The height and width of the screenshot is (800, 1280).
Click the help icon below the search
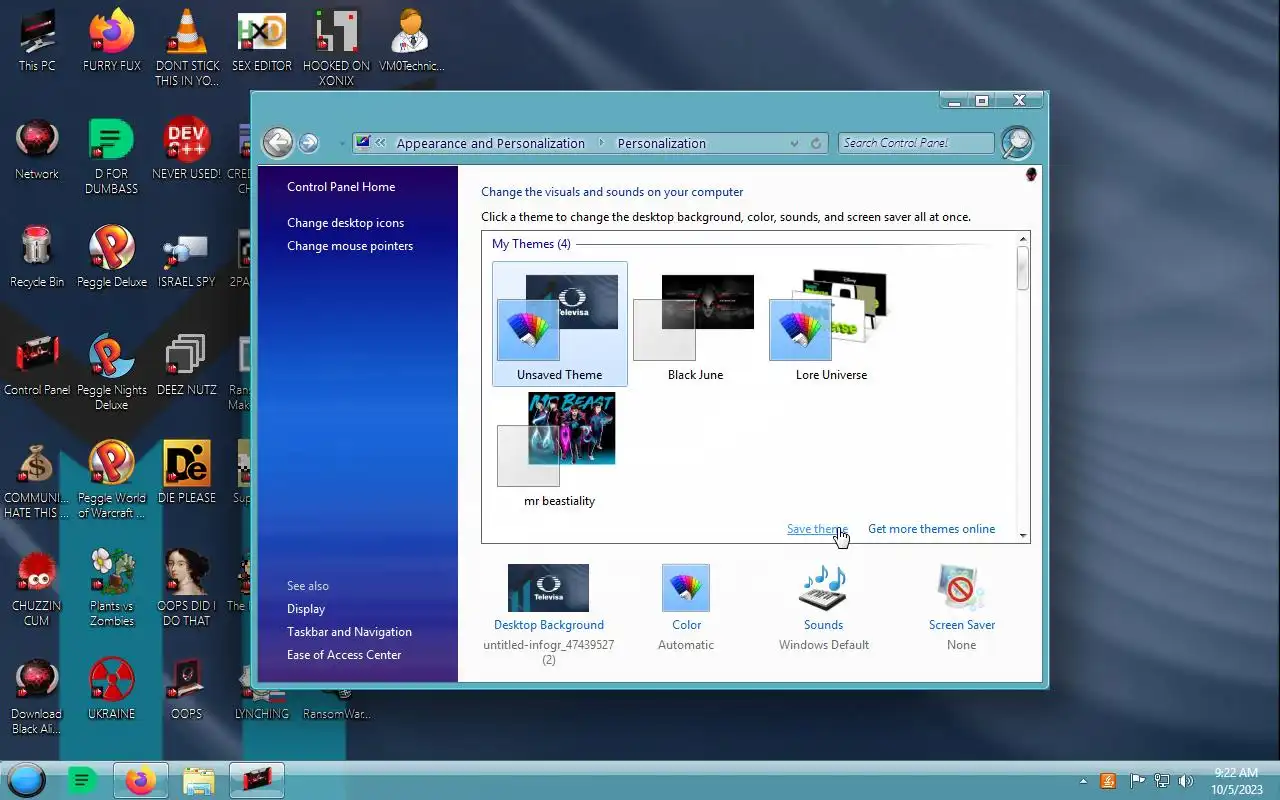click(x=1030, y=175)
